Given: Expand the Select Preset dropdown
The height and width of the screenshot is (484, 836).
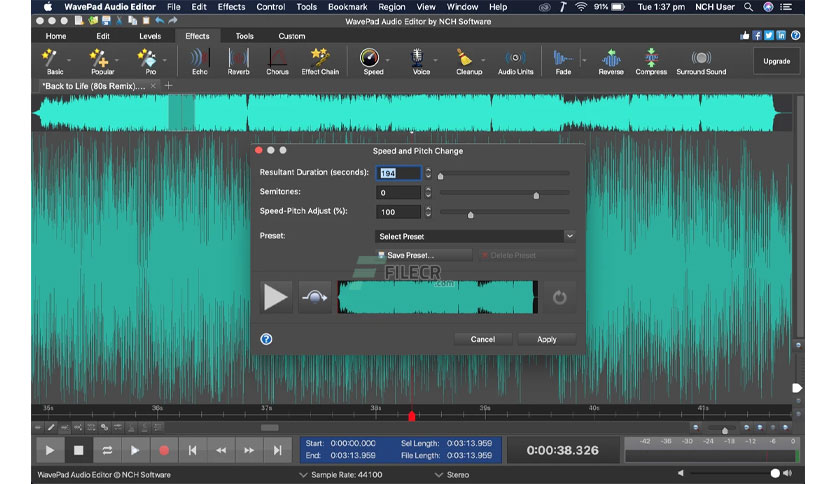Looking at the screenshot, I should tap(569, 236).
